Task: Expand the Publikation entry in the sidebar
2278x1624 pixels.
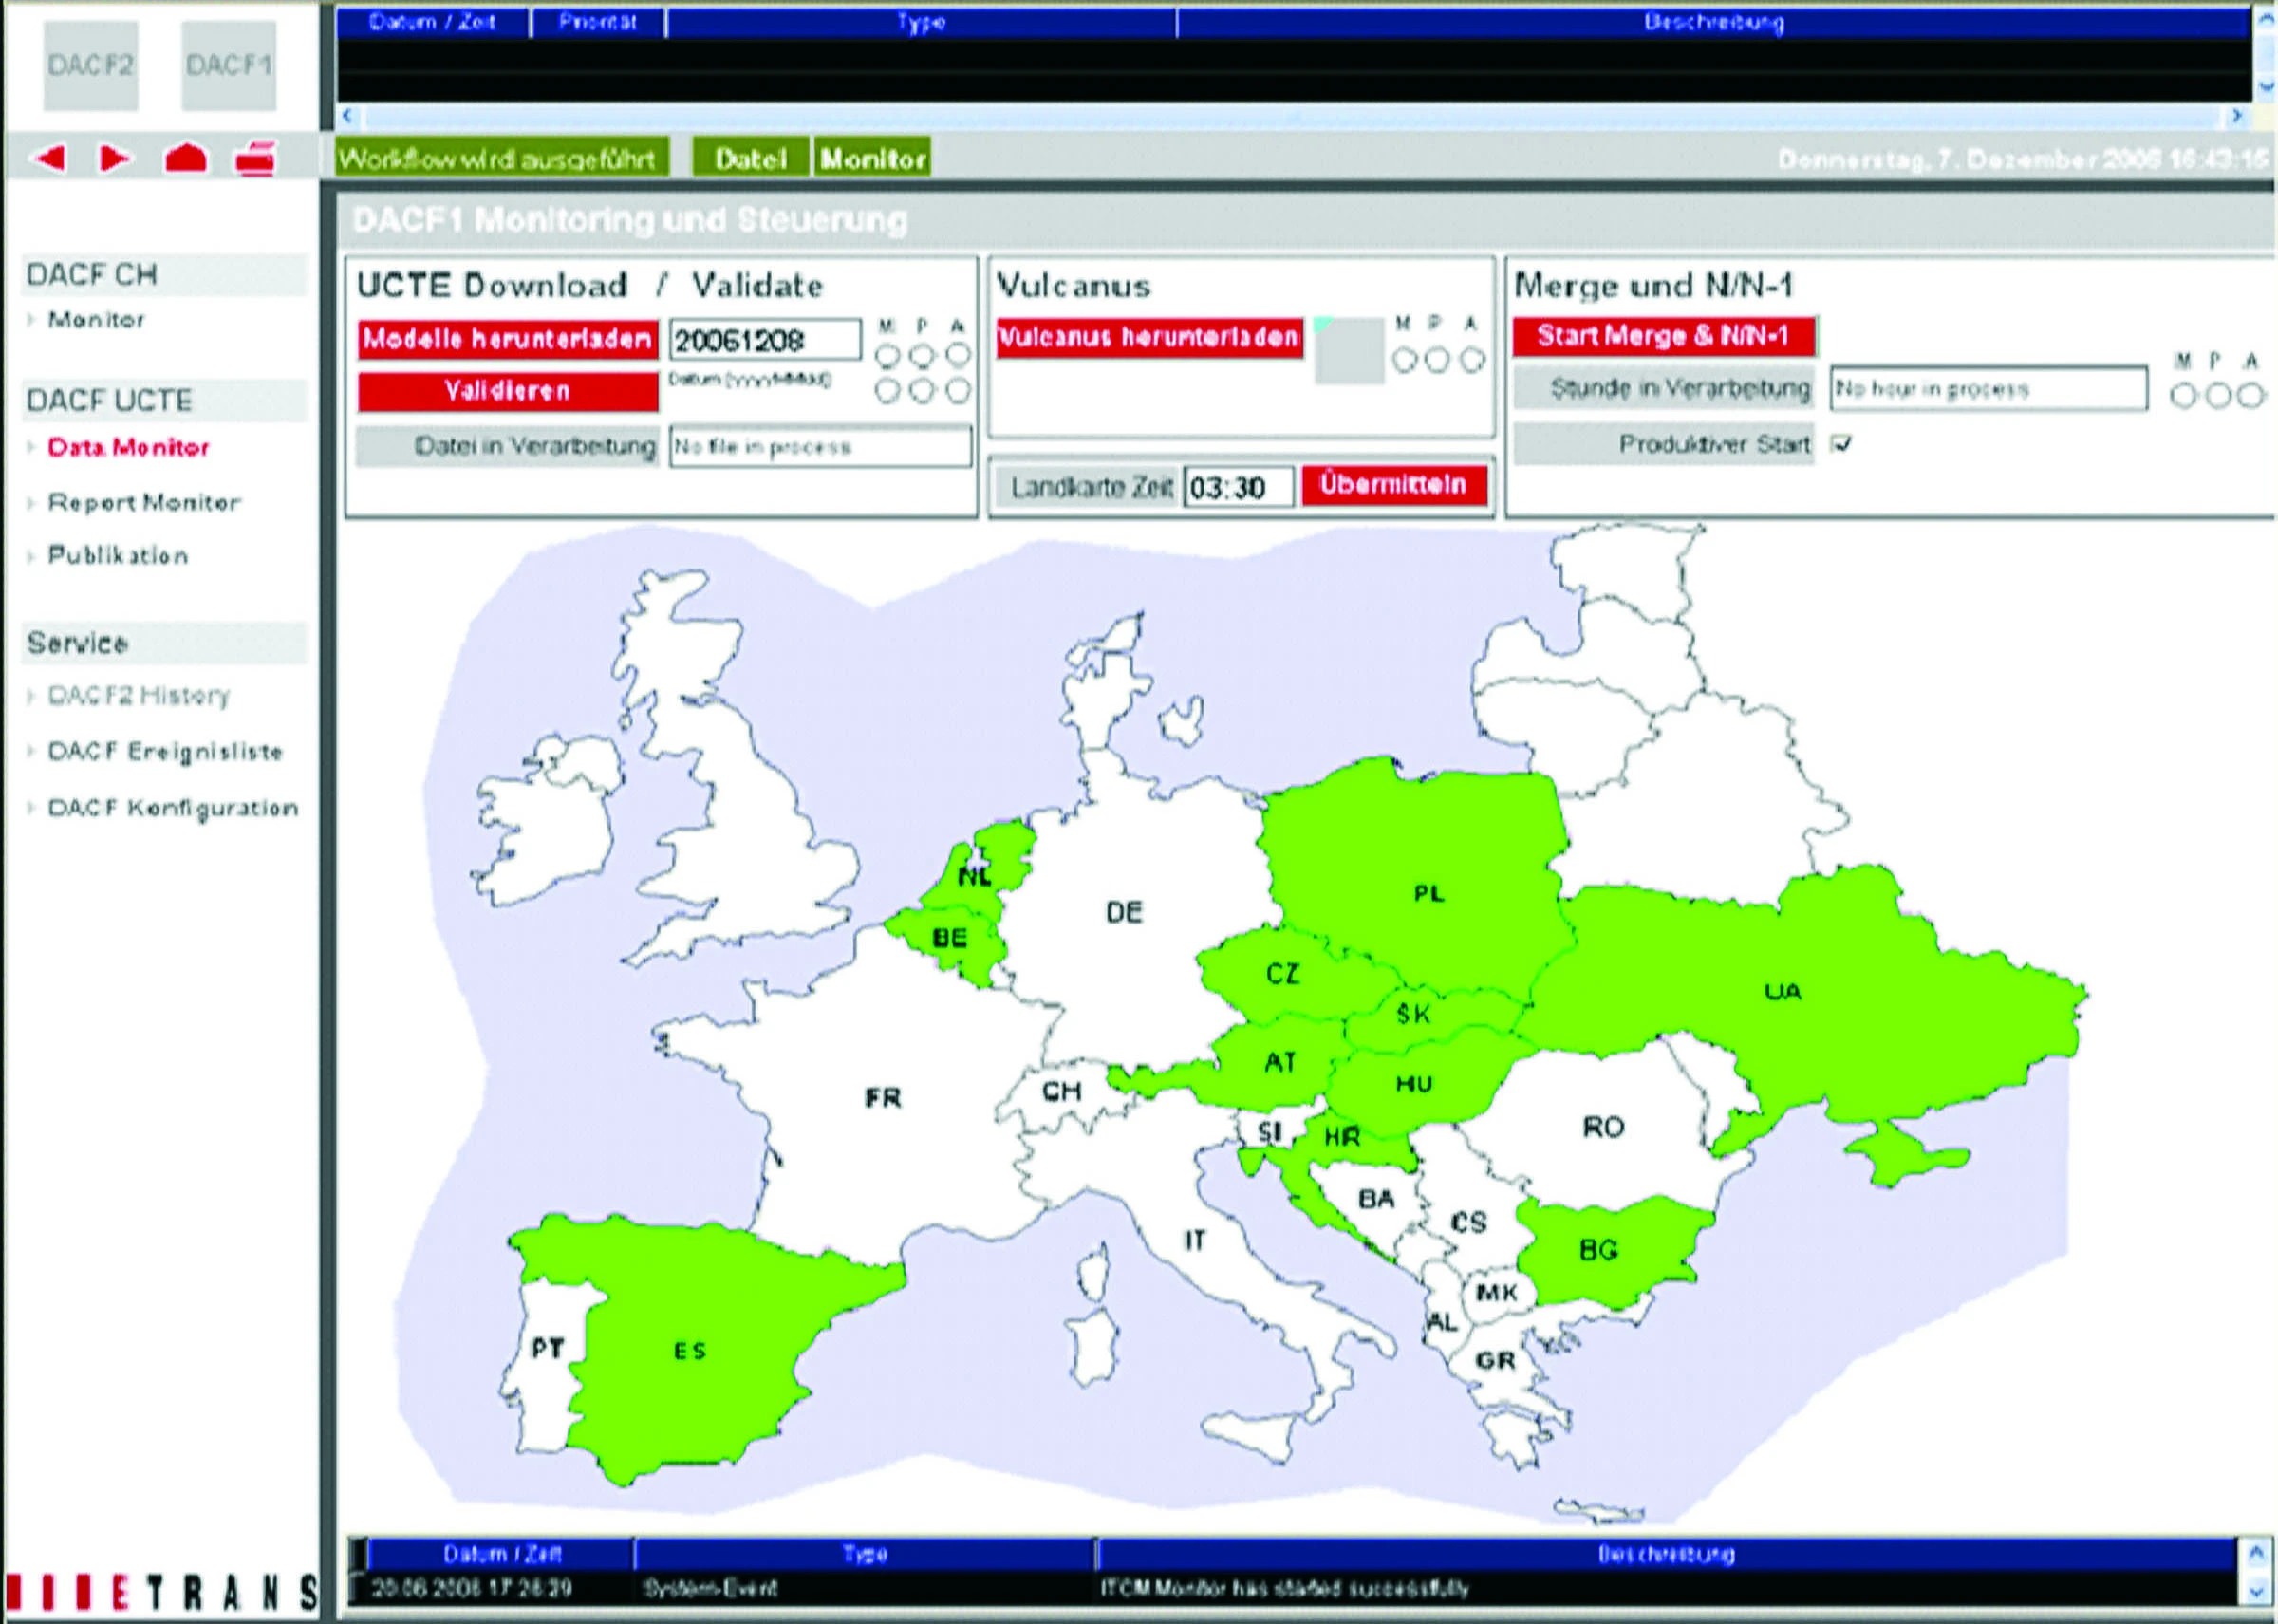Action: (115, 554)
